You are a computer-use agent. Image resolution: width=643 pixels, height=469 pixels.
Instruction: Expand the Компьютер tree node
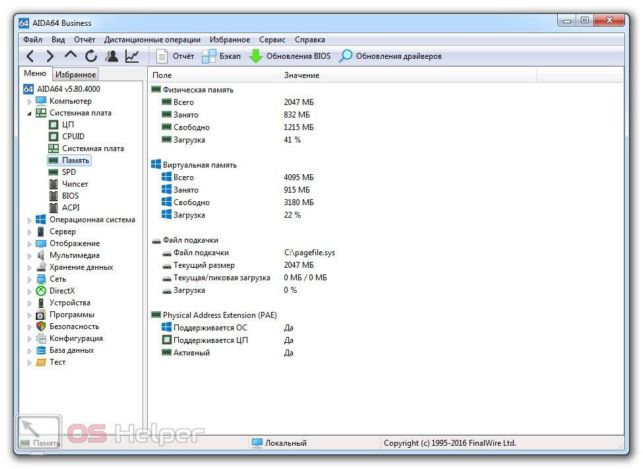point(29,101)
